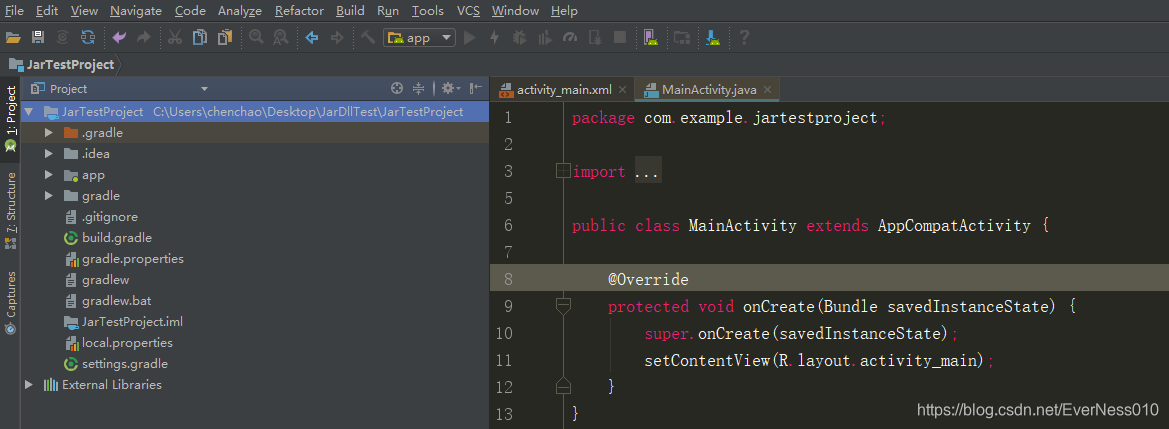Click the Paste clipboard icon
The width and height of the screenshot is (1169, 429).
[x=224, y=37]
